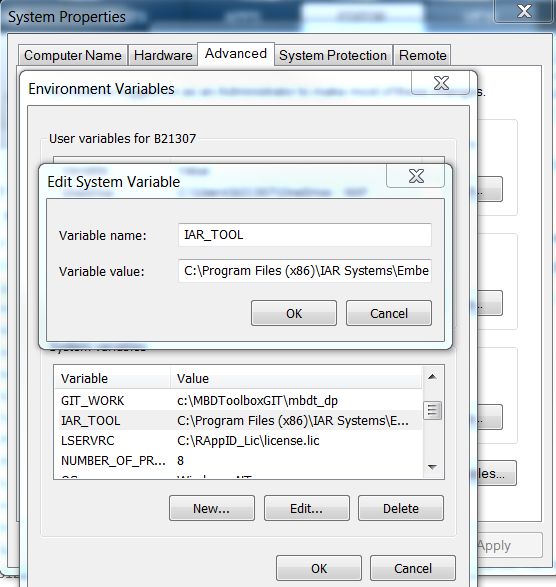Go to the Remote tab
Screen dimensions: 556x587
pos(422,55)
